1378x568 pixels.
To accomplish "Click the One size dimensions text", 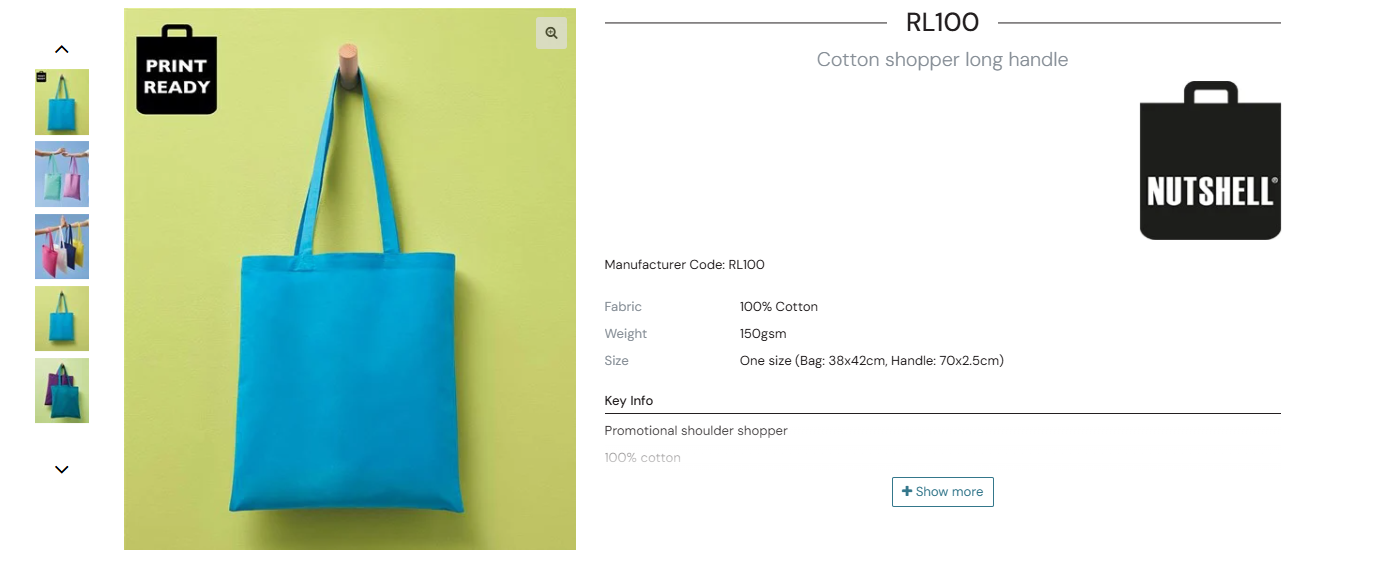I will [x=871, y=361].
